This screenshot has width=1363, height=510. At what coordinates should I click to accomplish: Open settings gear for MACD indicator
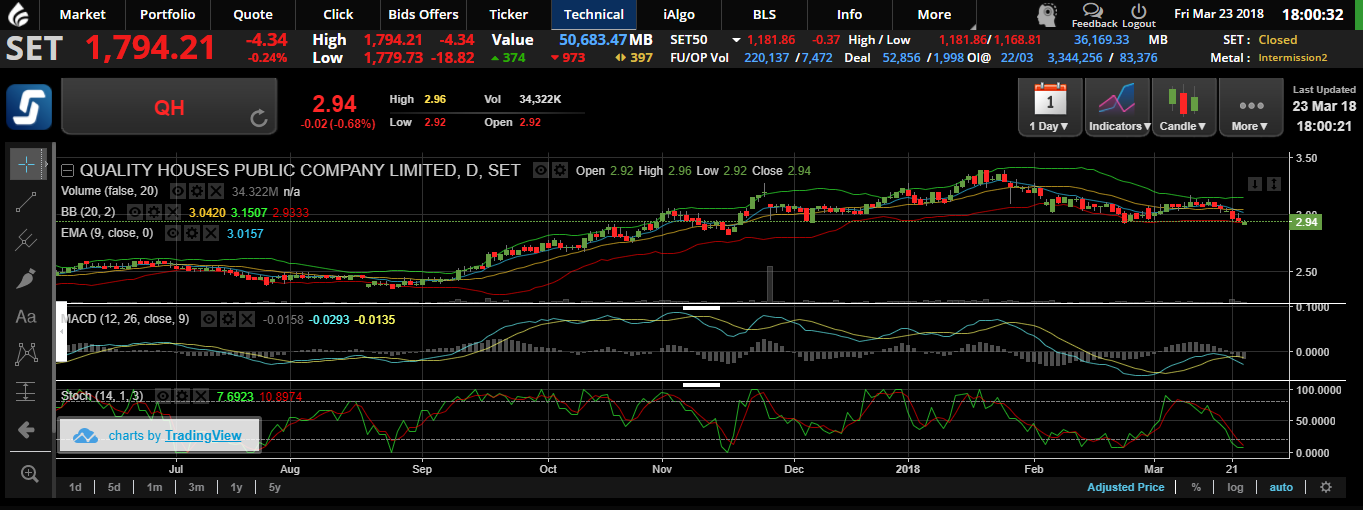click(x=227, y=319)
